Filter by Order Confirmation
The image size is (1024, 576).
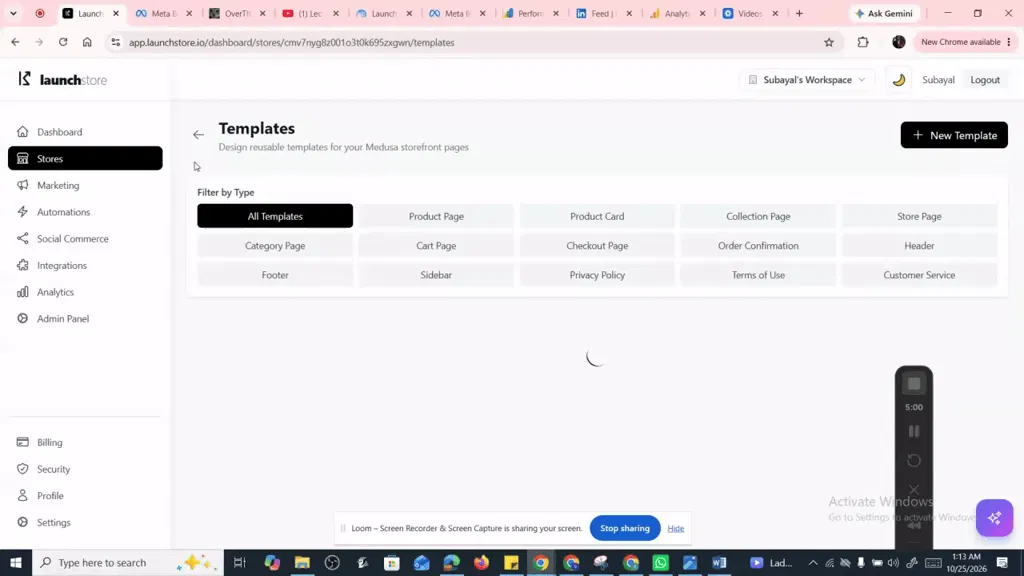(x=758, y=246)
